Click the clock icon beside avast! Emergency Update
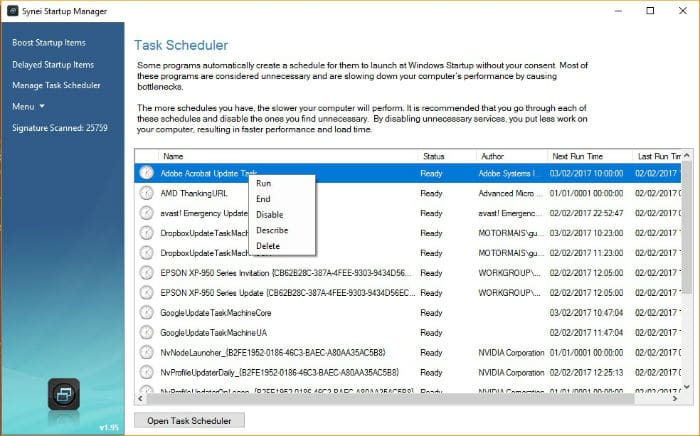Viewport: 700px width, 436px height. tap(146, 213)
